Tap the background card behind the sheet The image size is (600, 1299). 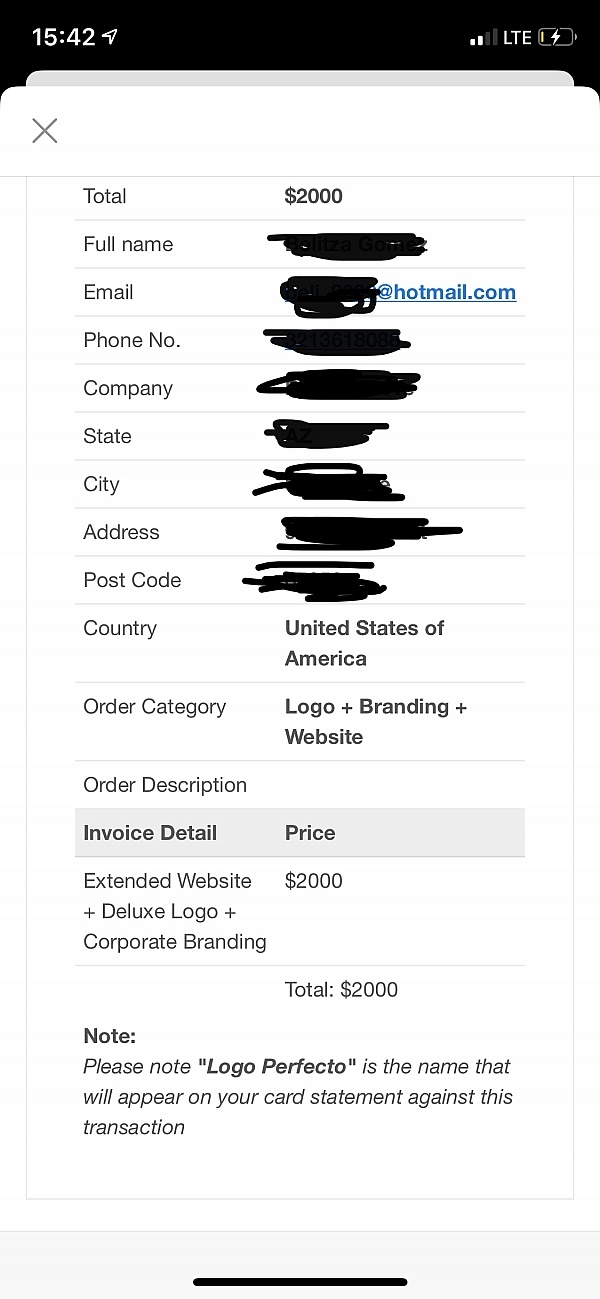coord(300,78)
